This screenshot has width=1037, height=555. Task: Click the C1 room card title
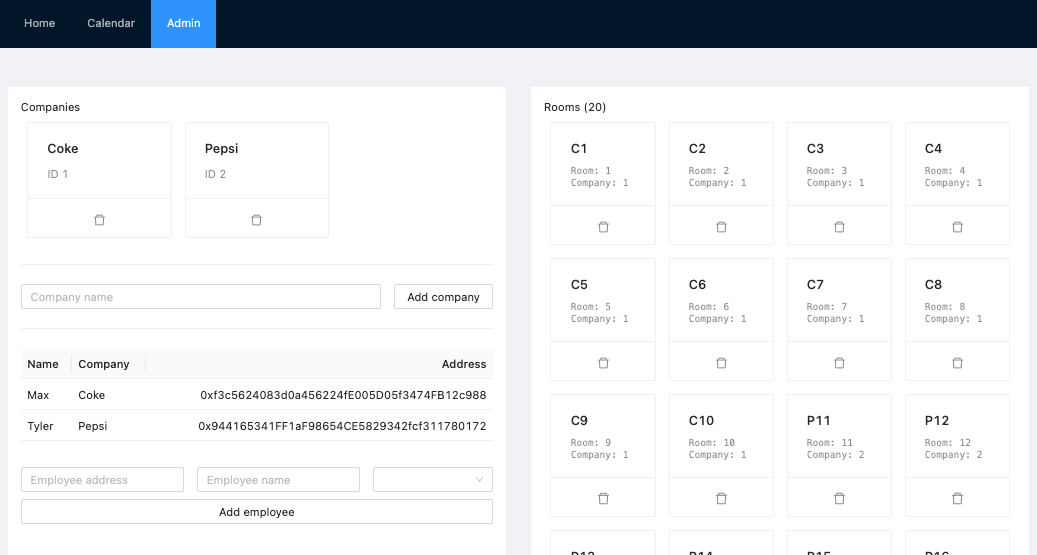(579, 149)
